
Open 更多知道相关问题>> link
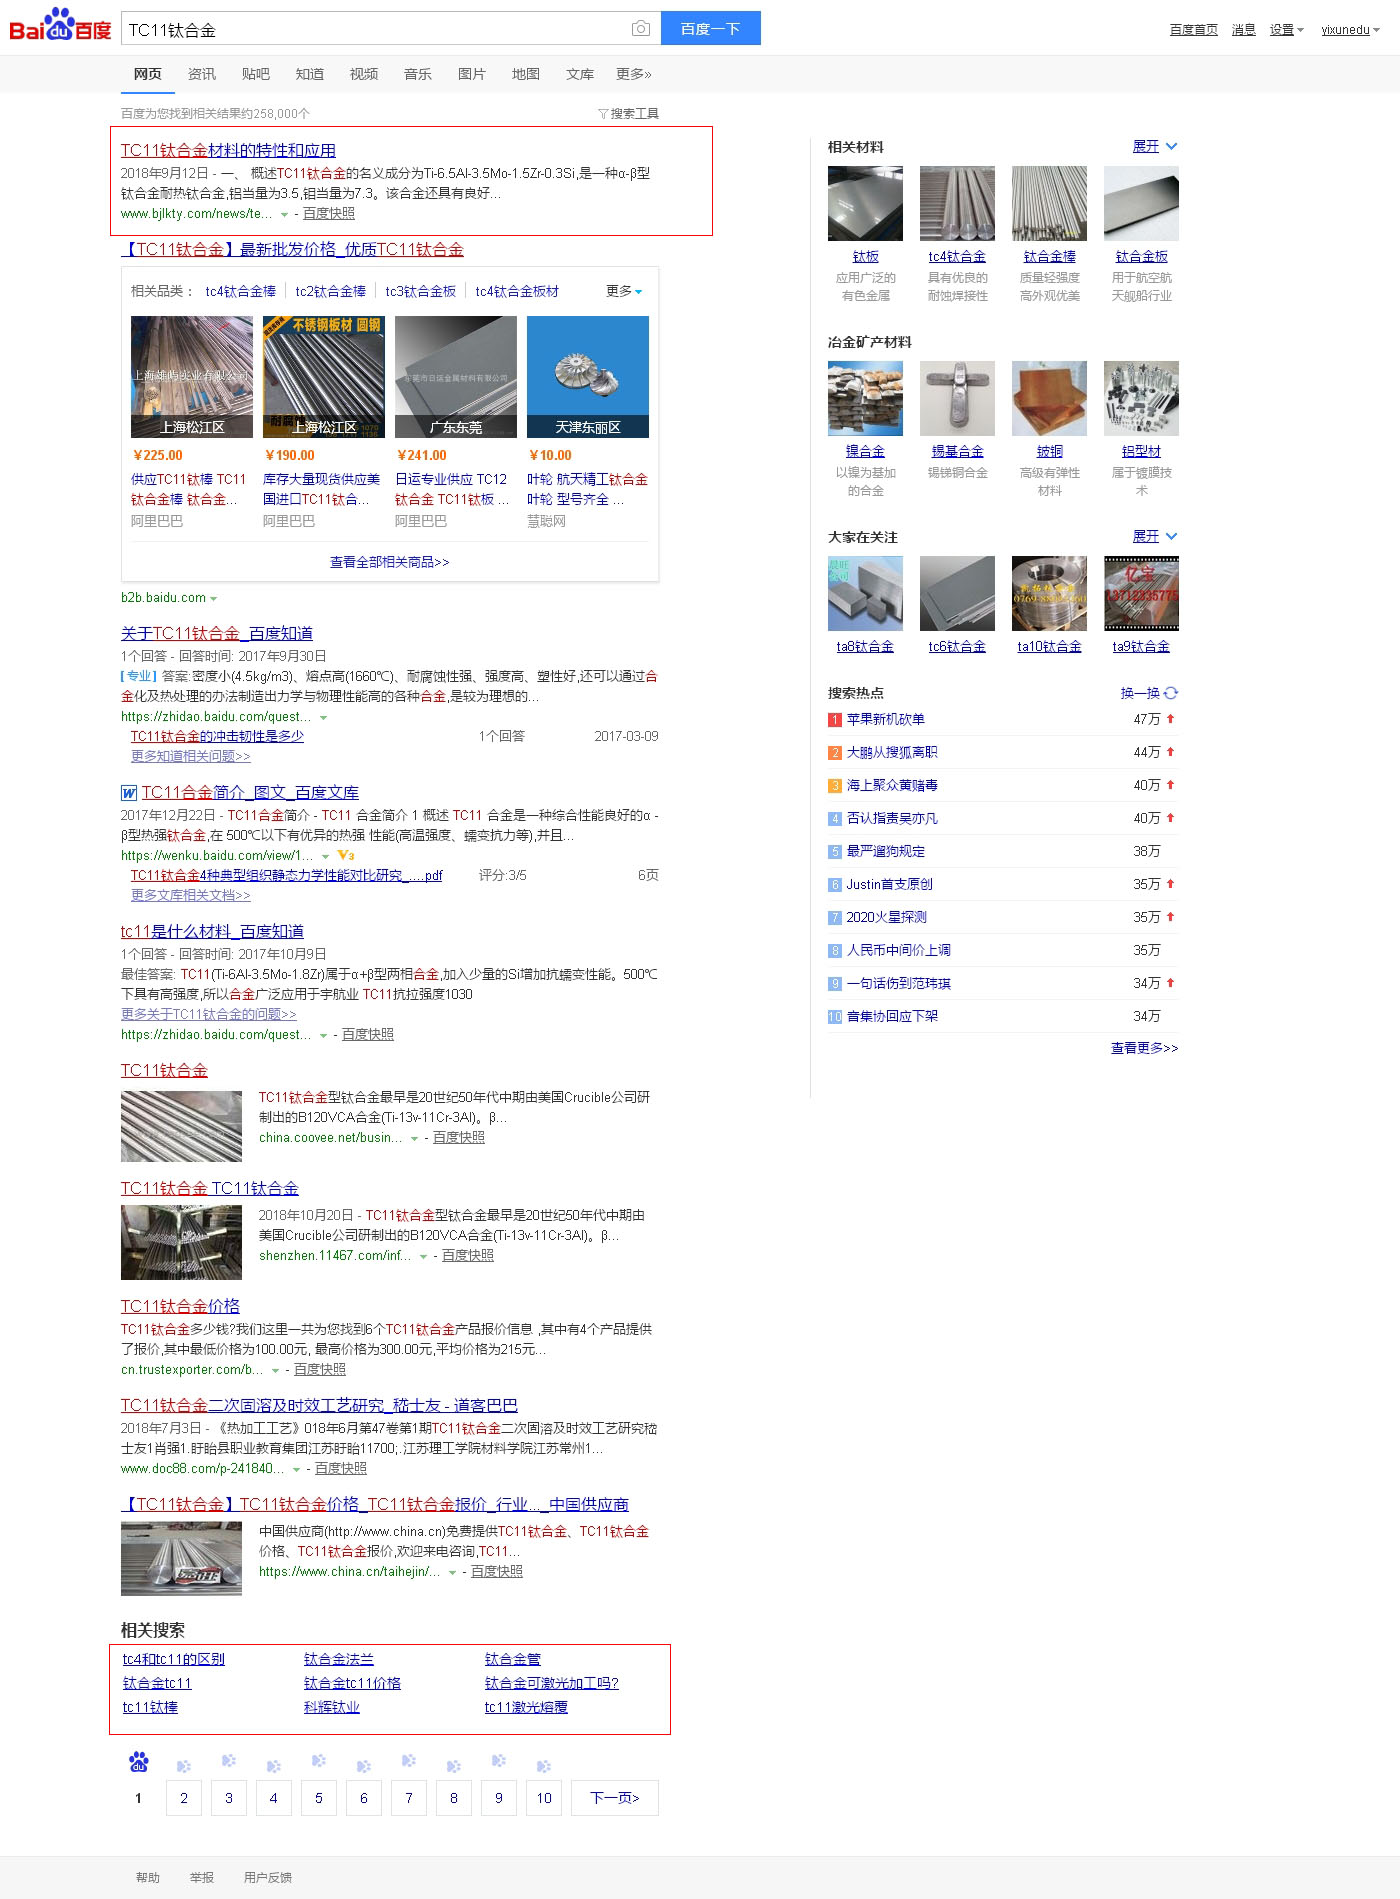coord(191,756)
